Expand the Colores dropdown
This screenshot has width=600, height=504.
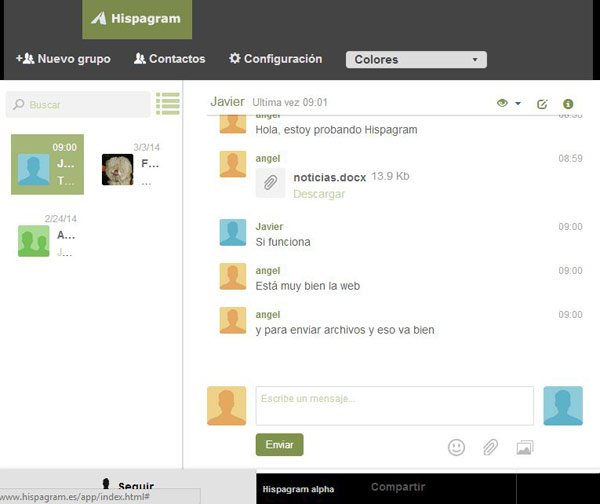pos(416,60)
